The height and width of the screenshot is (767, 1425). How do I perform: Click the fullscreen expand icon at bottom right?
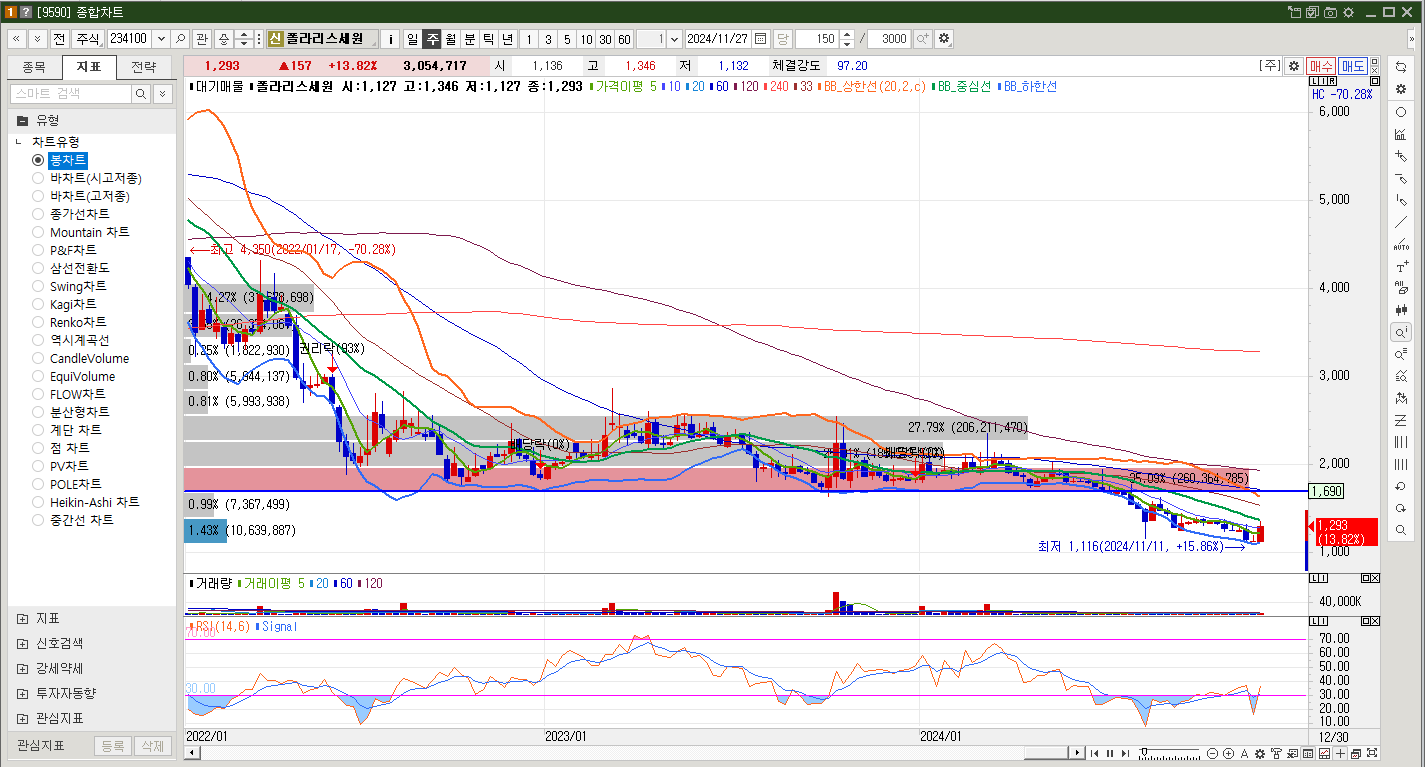pos(1372,753)
